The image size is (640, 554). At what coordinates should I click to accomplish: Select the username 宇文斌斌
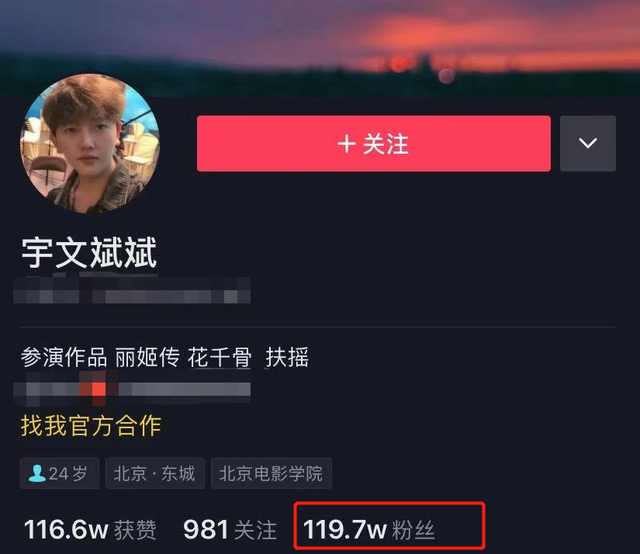click(89, 253)
